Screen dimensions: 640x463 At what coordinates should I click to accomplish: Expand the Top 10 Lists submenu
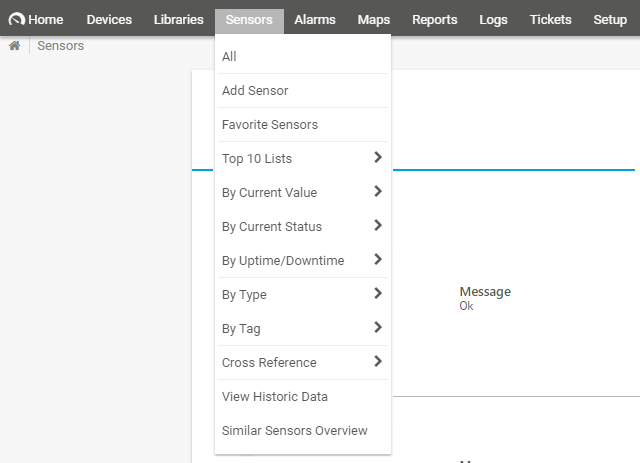[302, 158]
